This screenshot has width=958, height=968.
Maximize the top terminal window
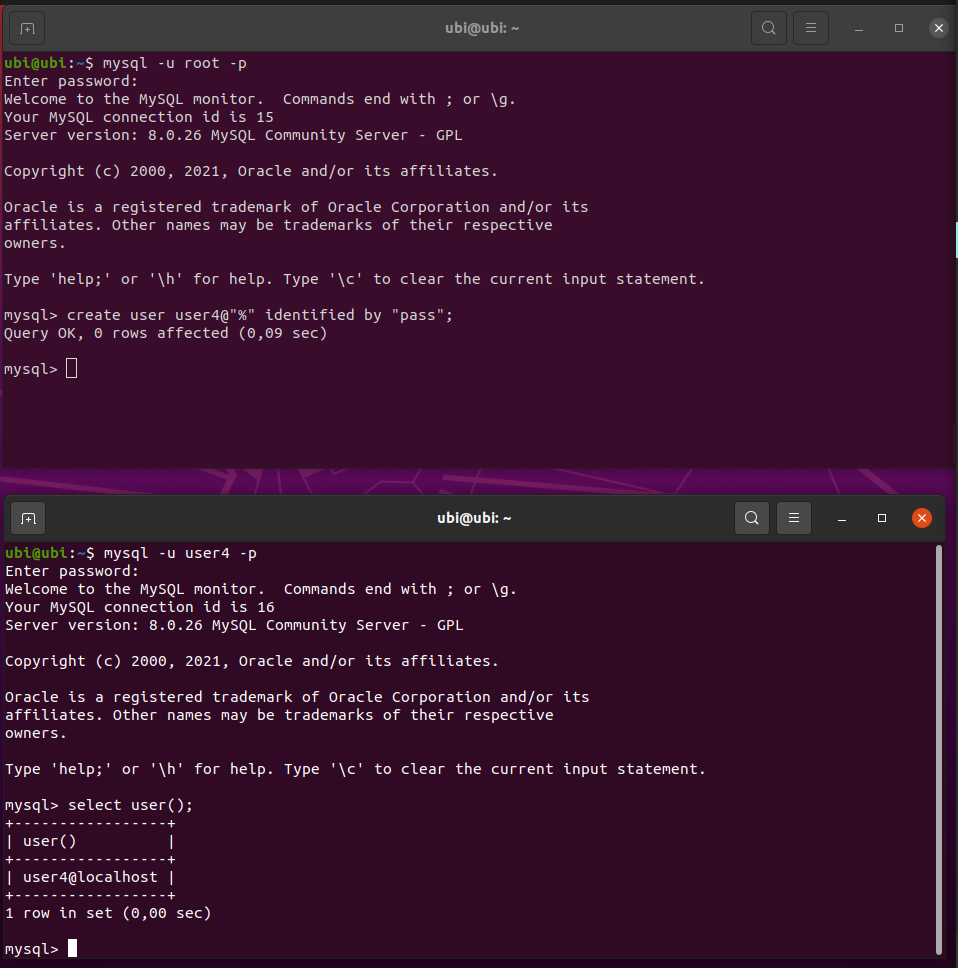pos(899,28)
